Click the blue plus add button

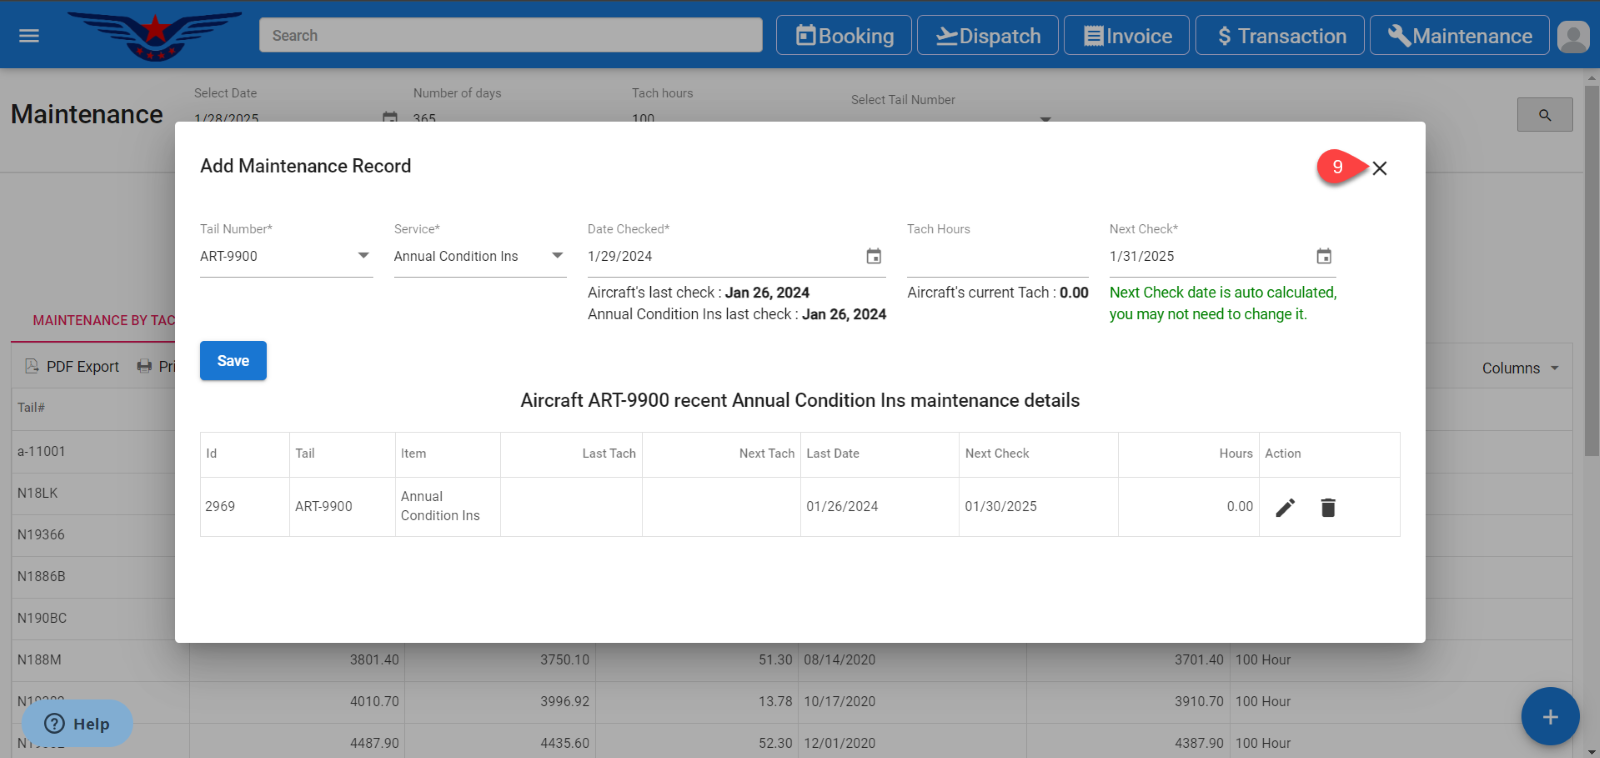click(1549, 716)
